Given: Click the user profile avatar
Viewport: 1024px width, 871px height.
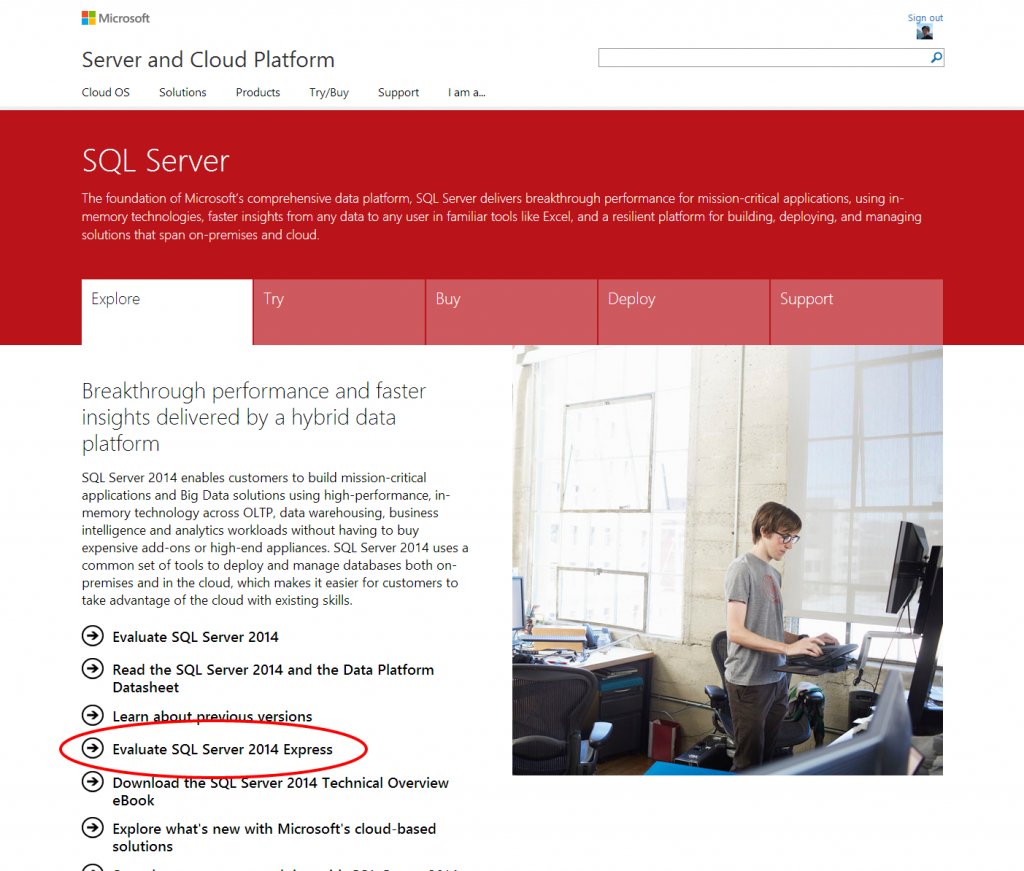Looking at the screenshot, I should [924, 31].
